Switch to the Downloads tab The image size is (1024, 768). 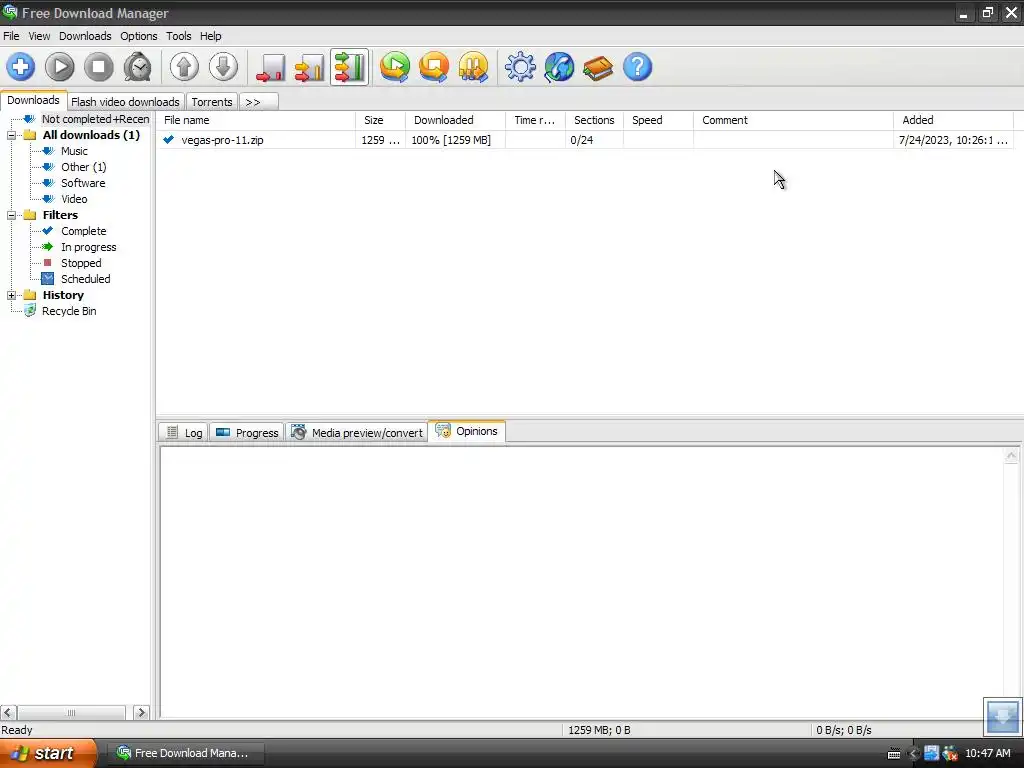33,101
